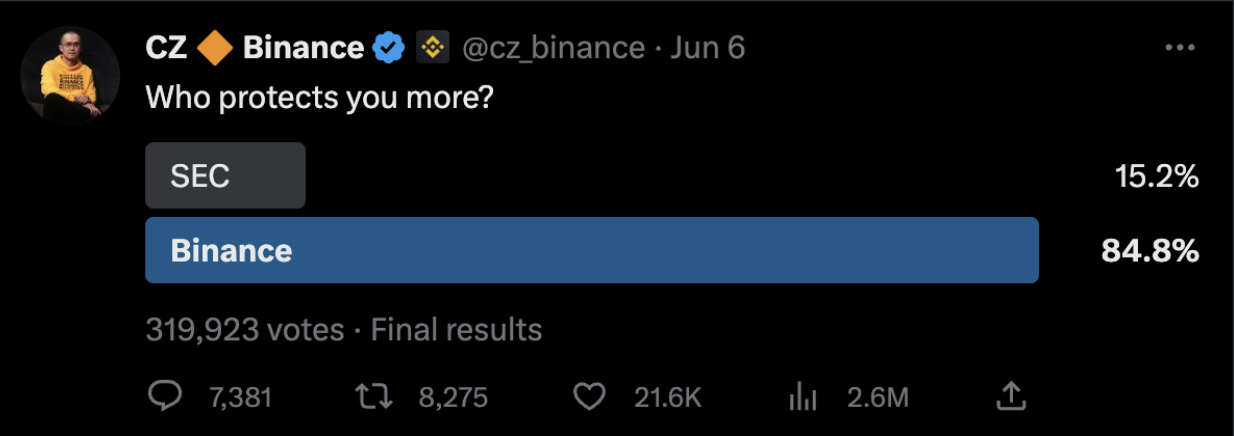Like the tweet with heart icon
Image resolution: width=1234 pixels, height=436 pixels.
coord(592,397)
